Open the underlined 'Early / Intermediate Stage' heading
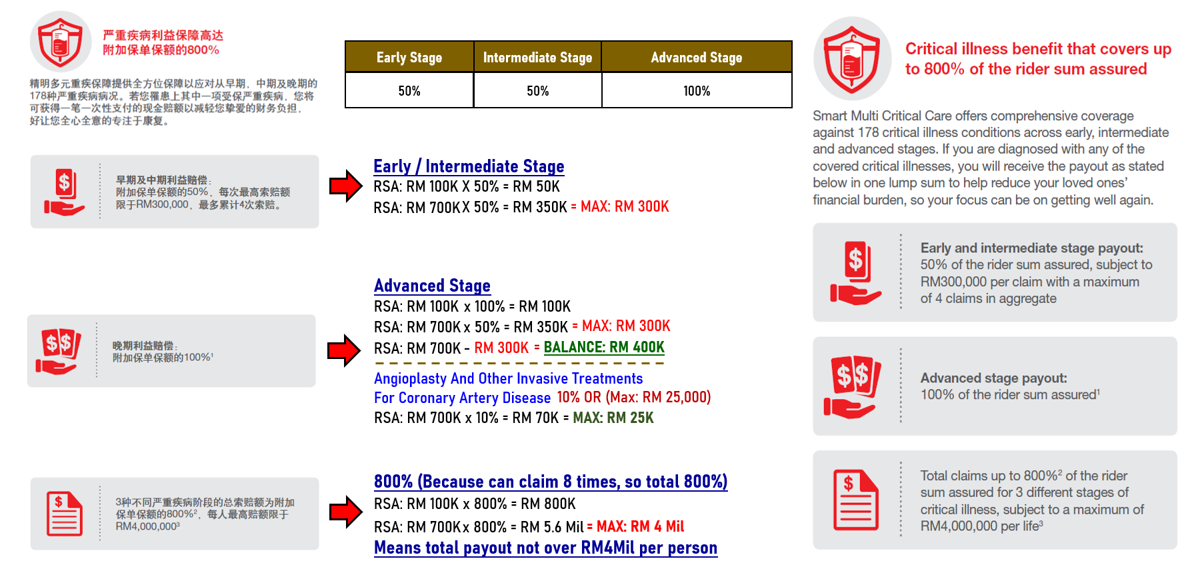Screen dimensions: 1192x575 469,166
